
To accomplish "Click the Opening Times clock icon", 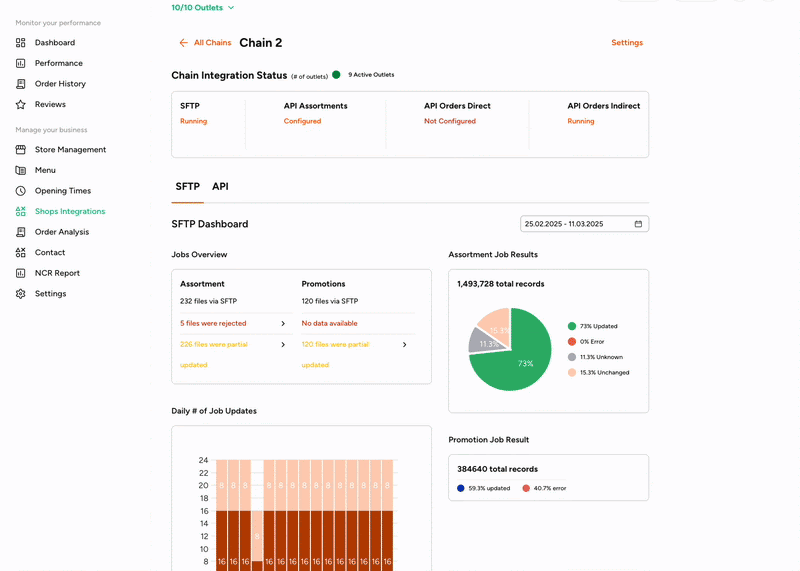I will (x=21, y=191).
